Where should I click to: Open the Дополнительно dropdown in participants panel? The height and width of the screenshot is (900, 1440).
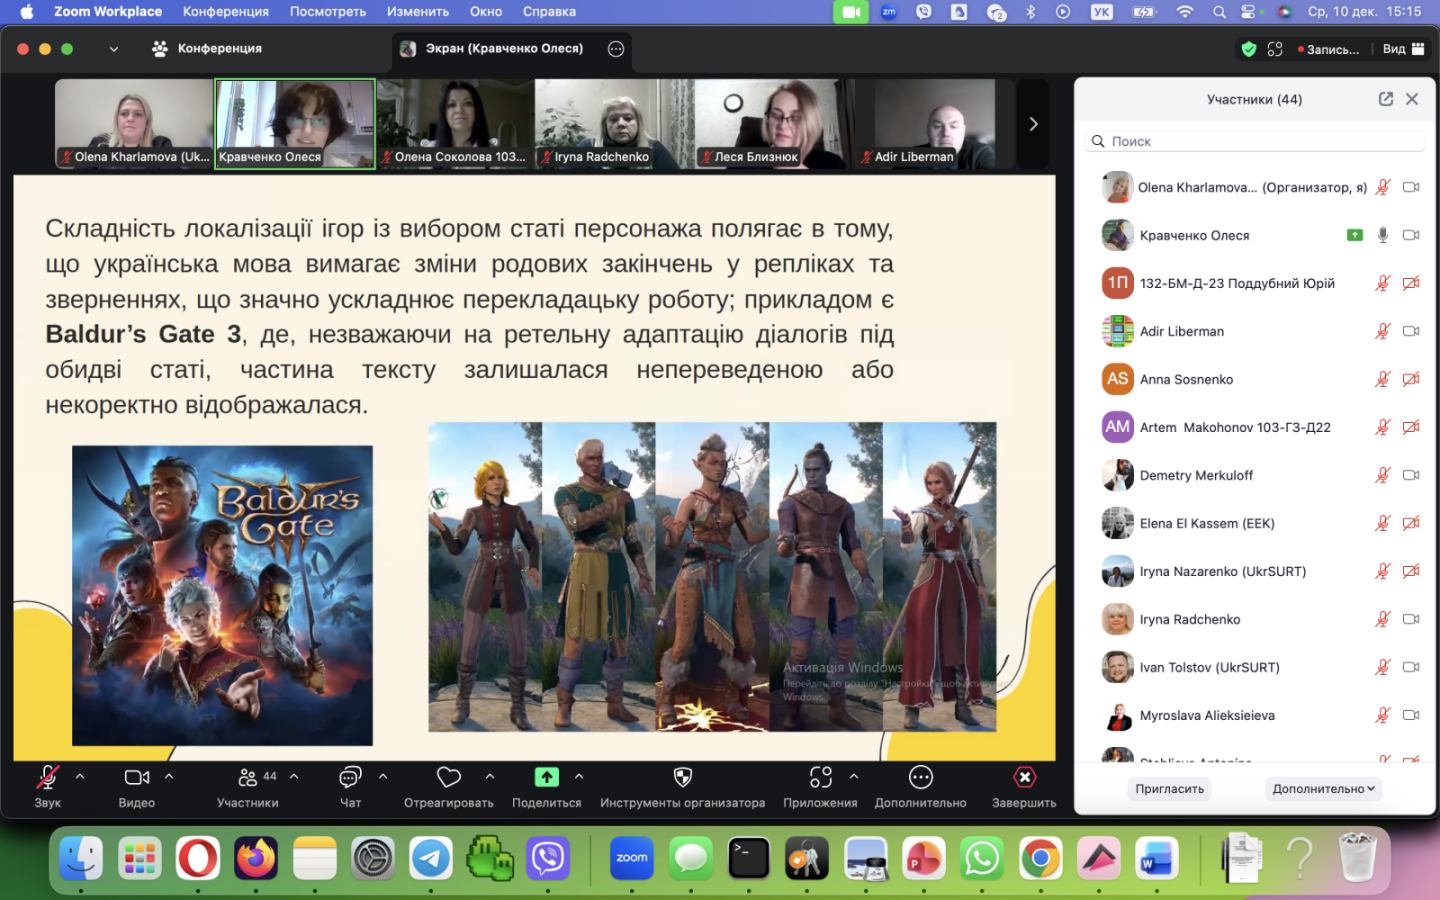pyautogui.click(x=1322, y=789)
